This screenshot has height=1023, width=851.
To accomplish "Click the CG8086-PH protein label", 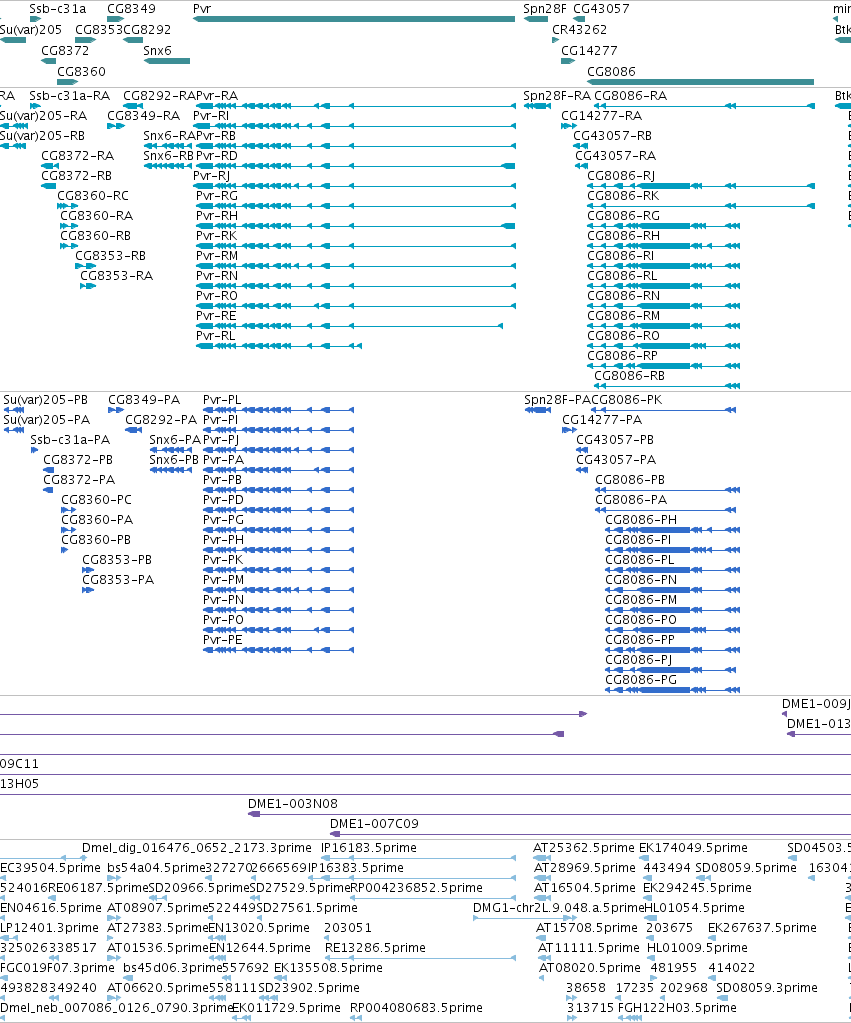I will coord(641,520).
